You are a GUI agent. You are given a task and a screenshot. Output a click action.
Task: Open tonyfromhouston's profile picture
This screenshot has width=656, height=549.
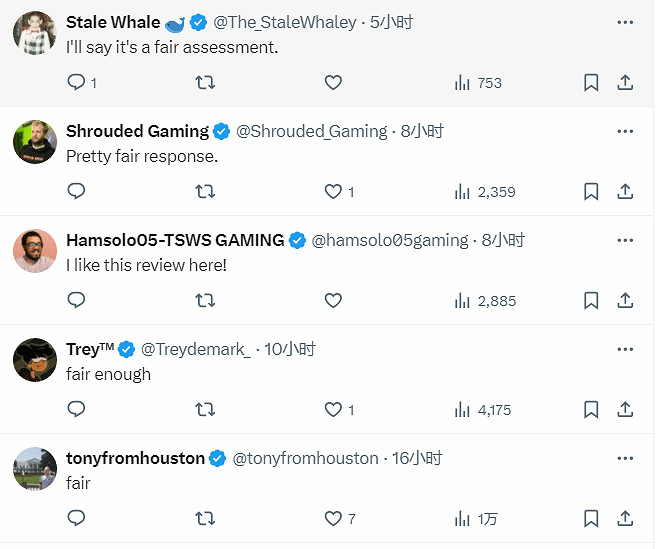tap(34, 469)
